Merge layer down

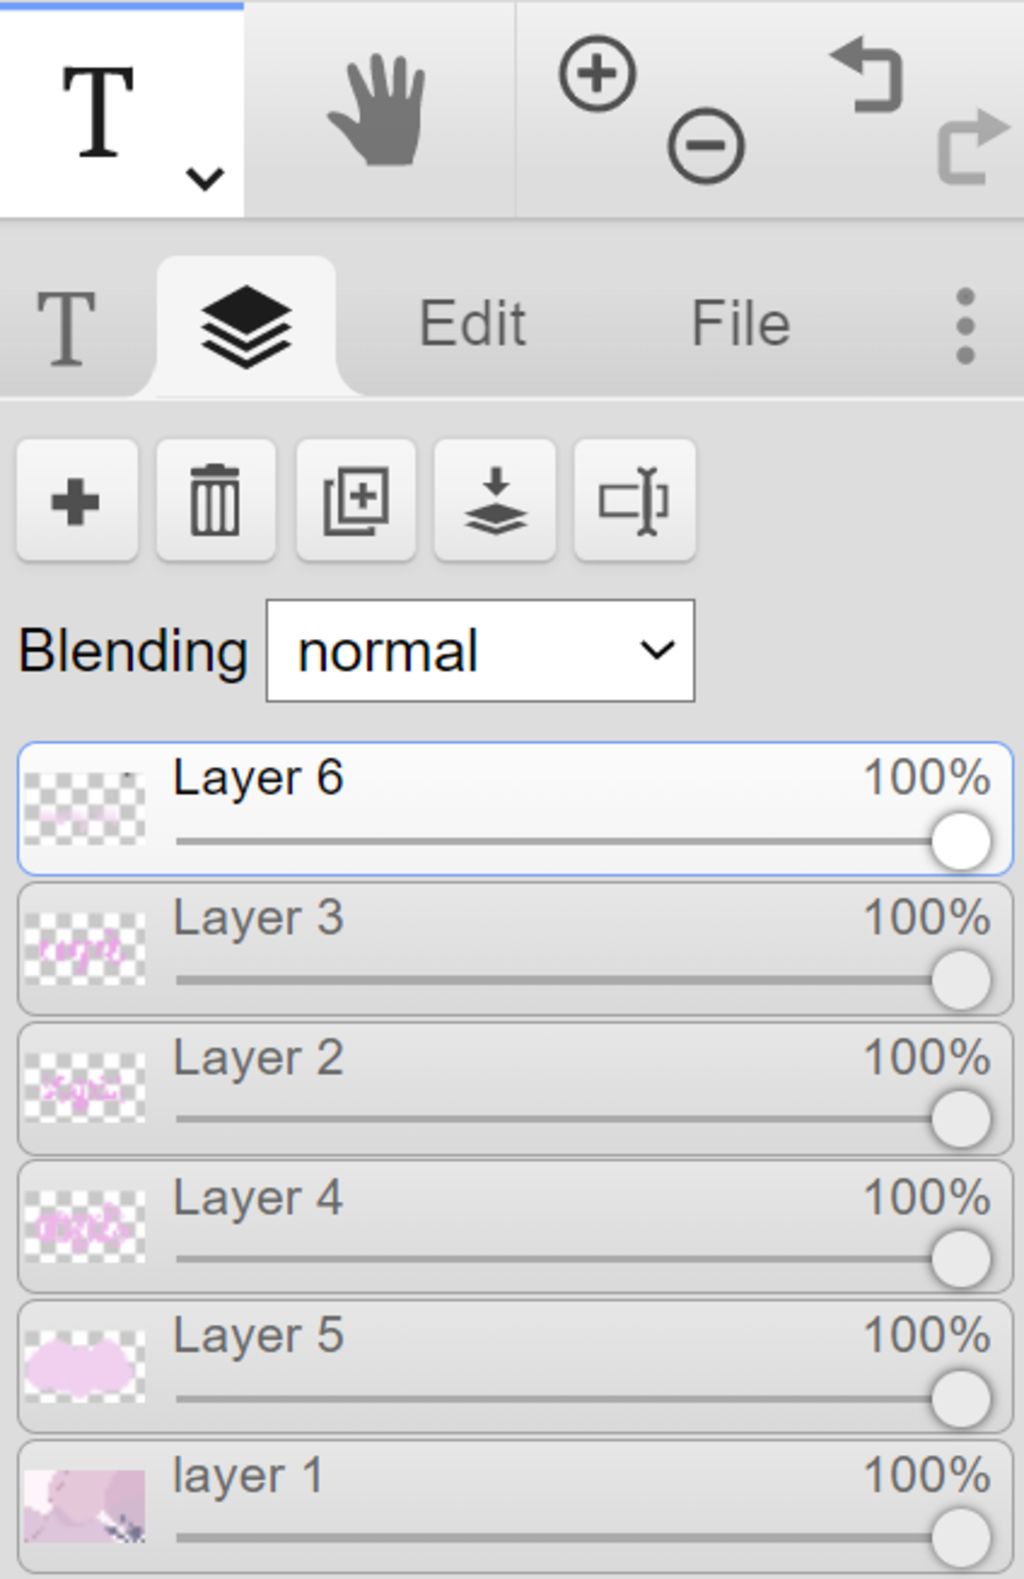pyautogui.click(x=495, y=500)
